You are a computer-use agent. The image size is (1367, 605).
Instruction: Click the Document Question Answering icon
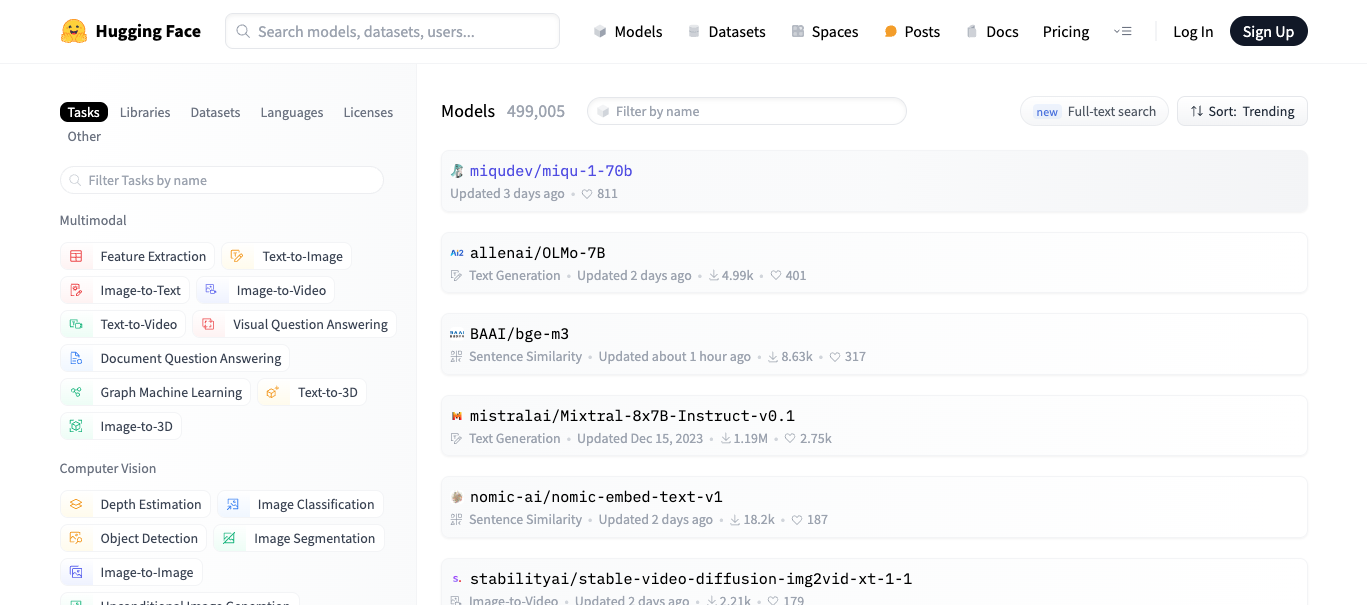click(76, 358)
